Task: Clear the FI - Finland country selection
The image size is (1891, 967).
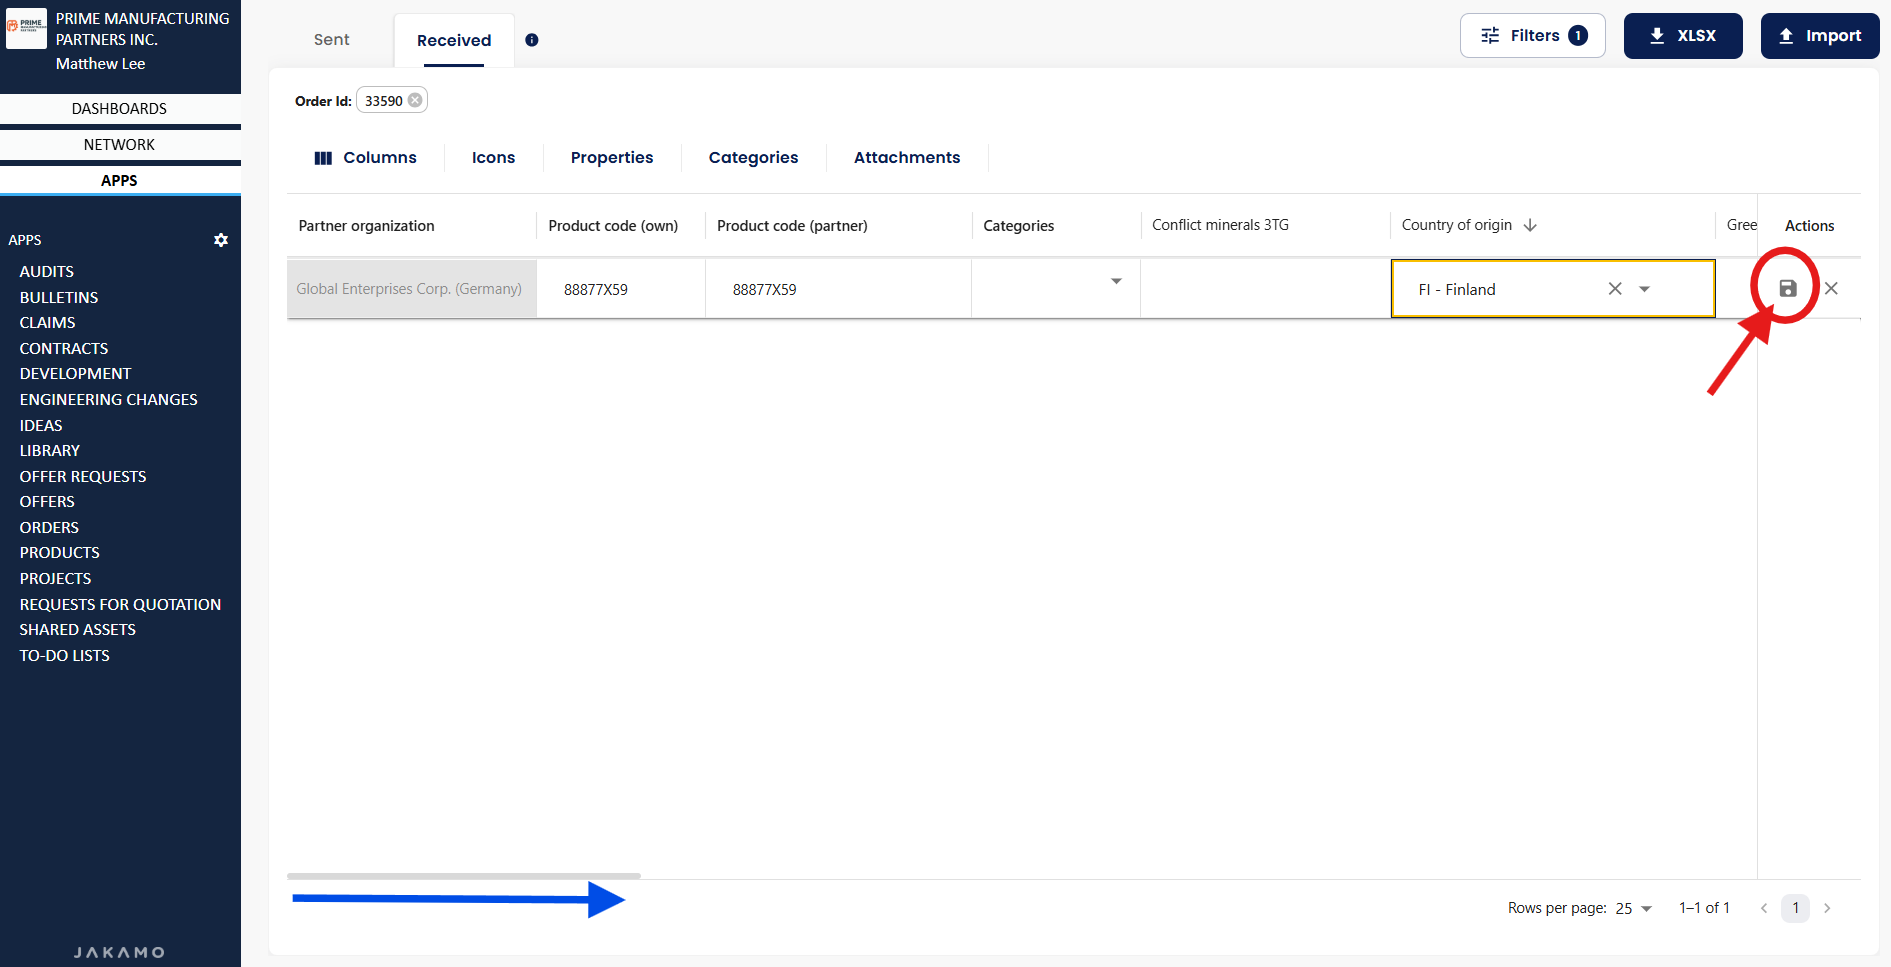Action: click(x=1614, y=289)
